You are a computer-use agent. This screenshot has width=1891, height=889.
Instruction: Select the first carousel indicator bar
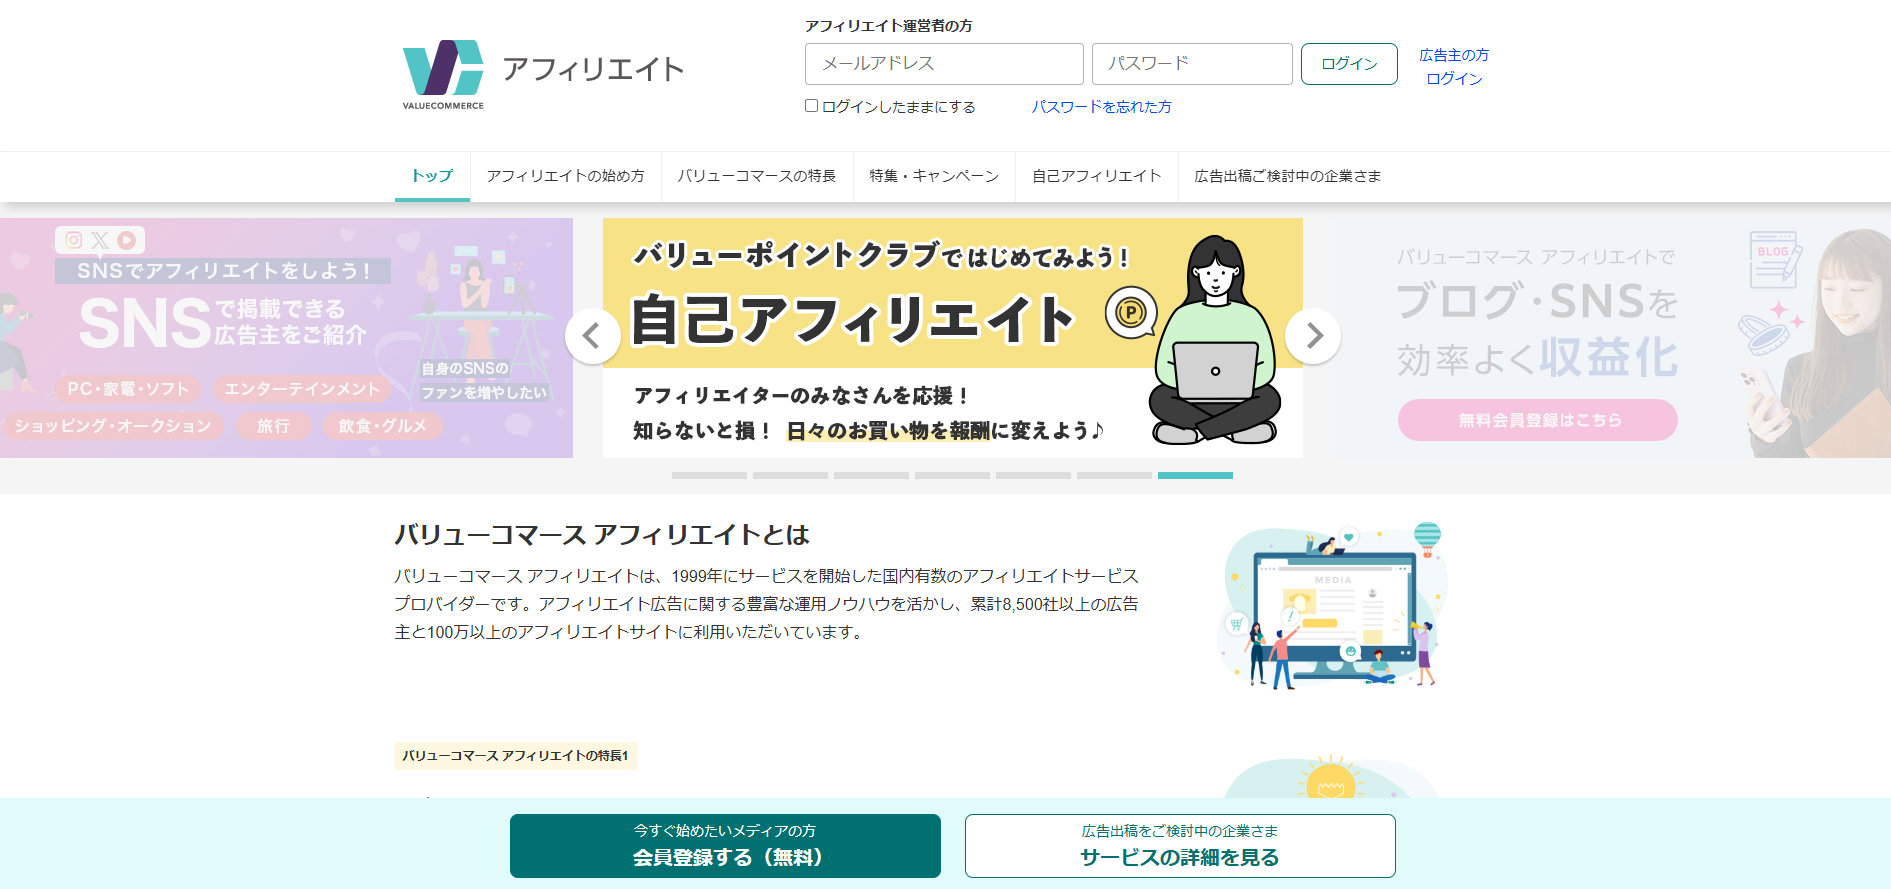pos(709,475)
